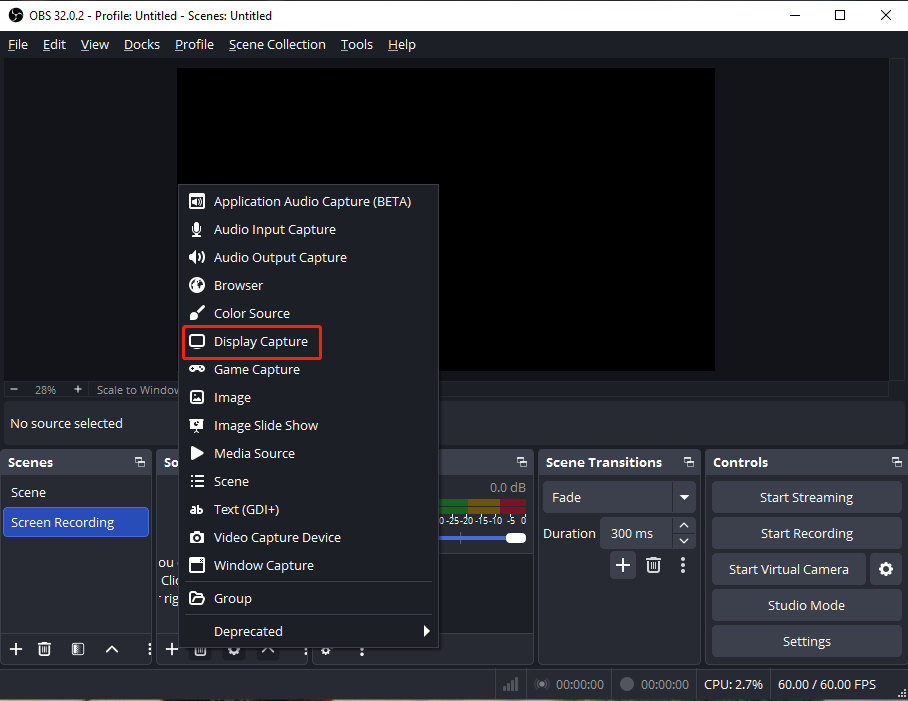Open transition properties via the three-dot icon
The height and width of the screenshot is (701, 908).
pyautogui.click(x=683, y=565)
